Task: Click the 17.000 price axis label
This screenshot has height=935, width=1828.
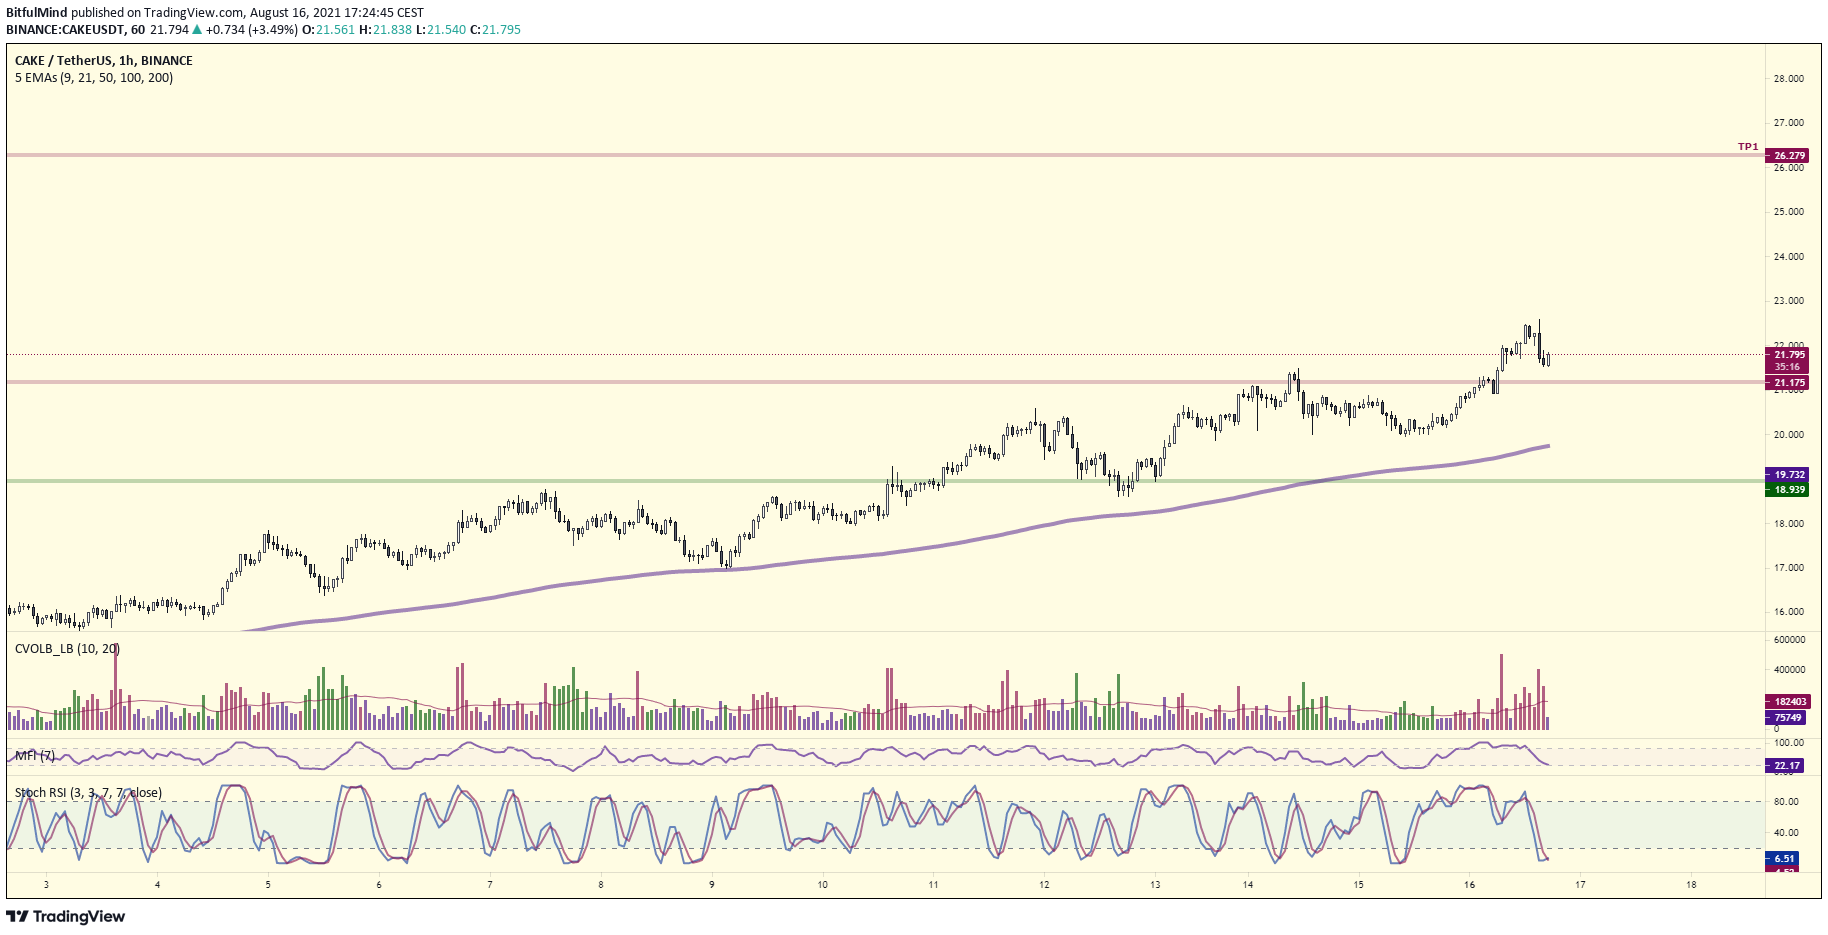Action: click(1789, 568)
